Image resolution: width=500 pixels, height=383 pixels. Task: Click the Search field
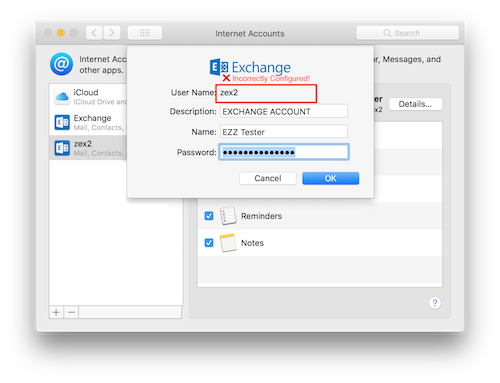point(407,33)
